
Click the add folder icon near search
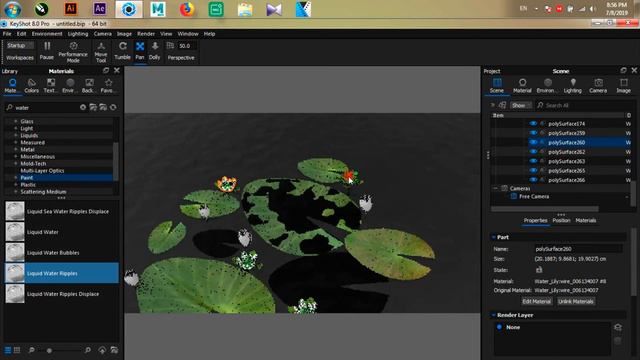93,107
